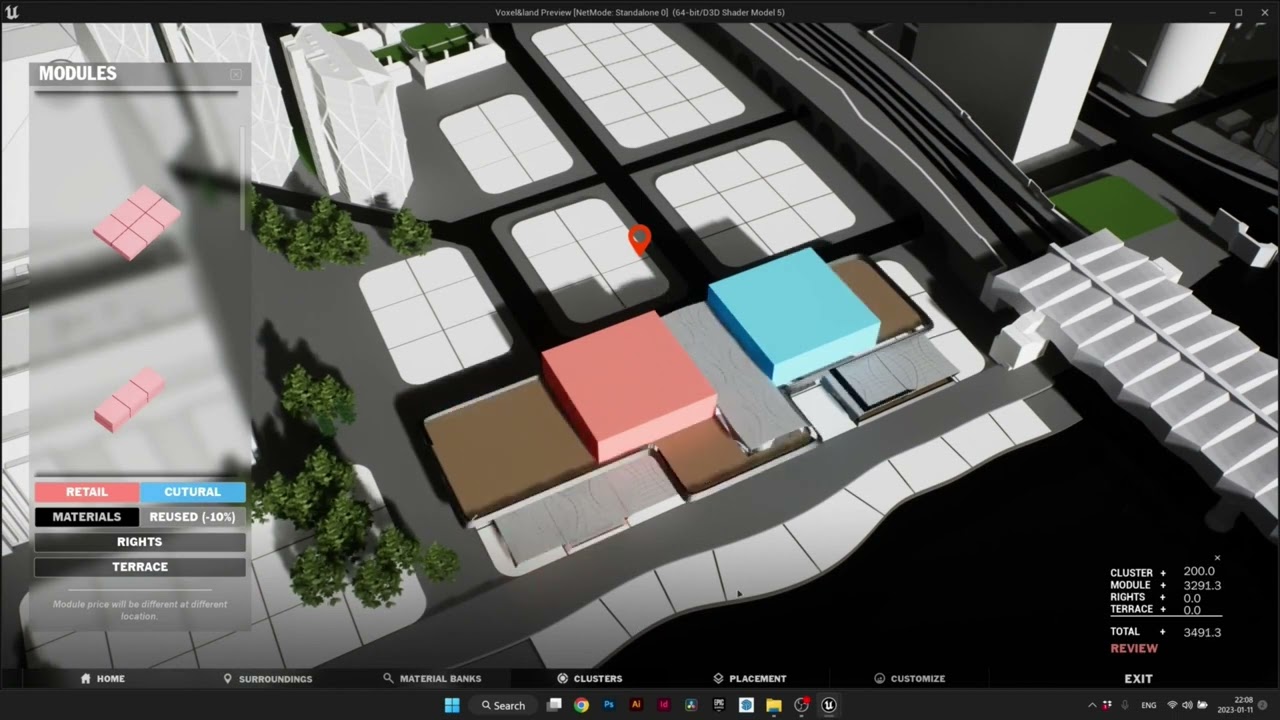1280x720 pixels.
Task: Click the ENG language indicator
Action: point(1149,705)
